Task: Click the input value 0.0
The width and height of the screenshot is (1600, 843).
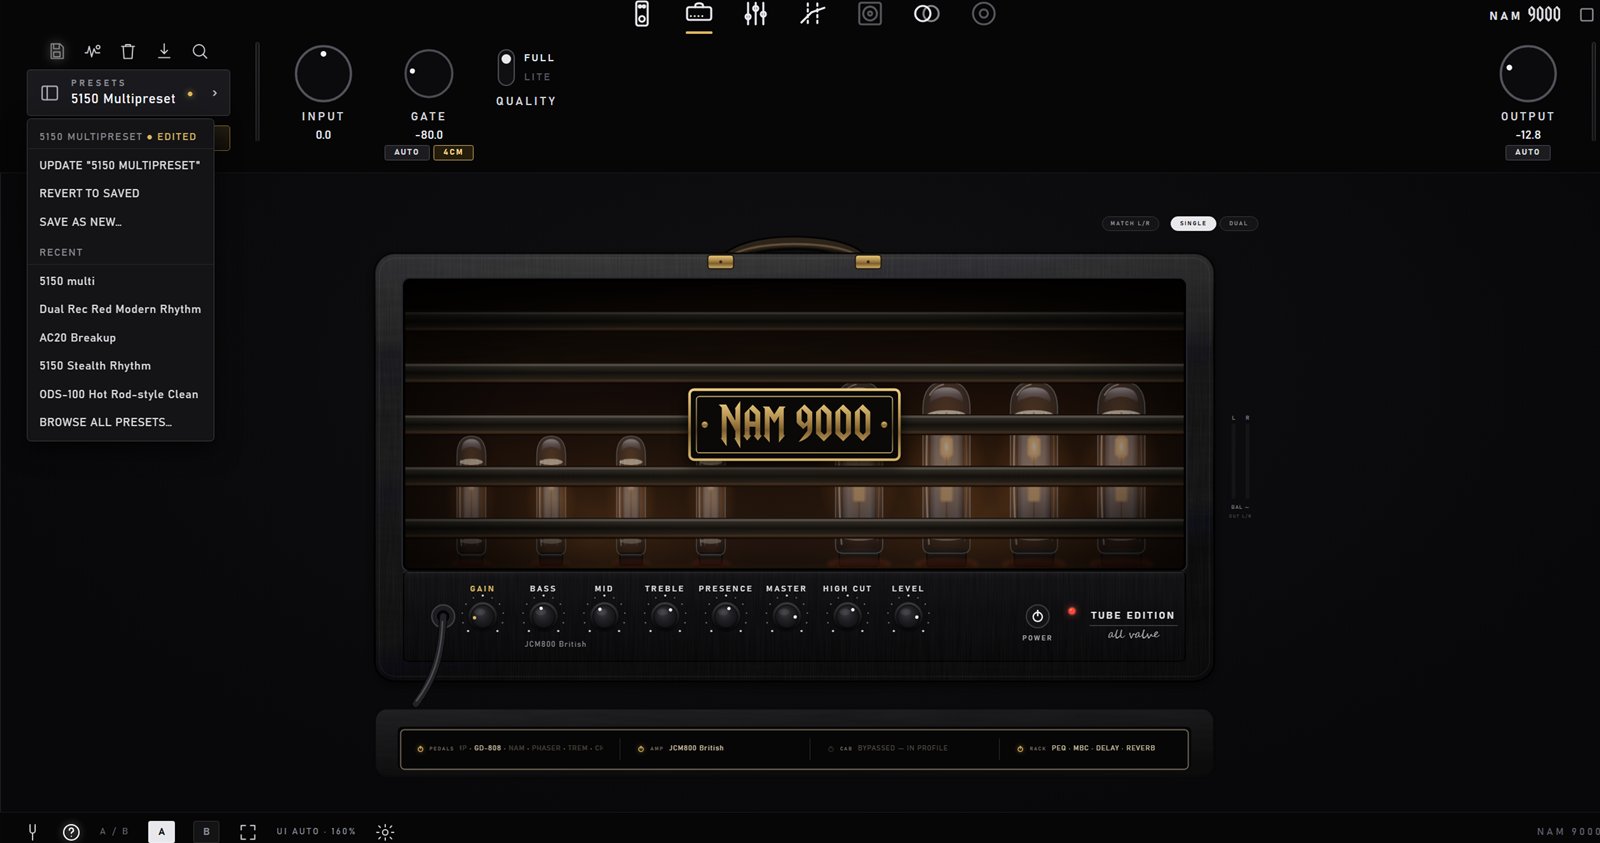Action: (323, 135)
